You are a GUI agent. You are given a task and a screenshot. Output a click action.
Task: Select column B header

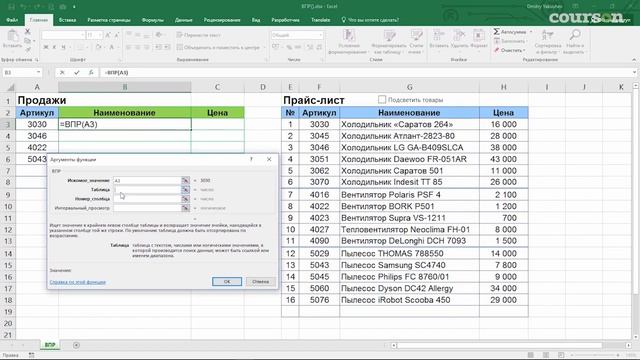pyautogui.click(x=125, y=87)
